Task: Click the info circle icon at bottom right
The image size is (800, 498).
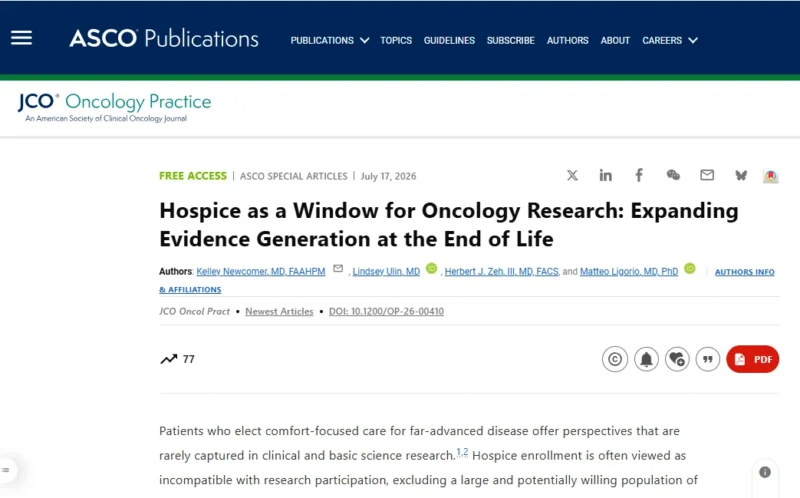Action: click(x=765, y=472)
